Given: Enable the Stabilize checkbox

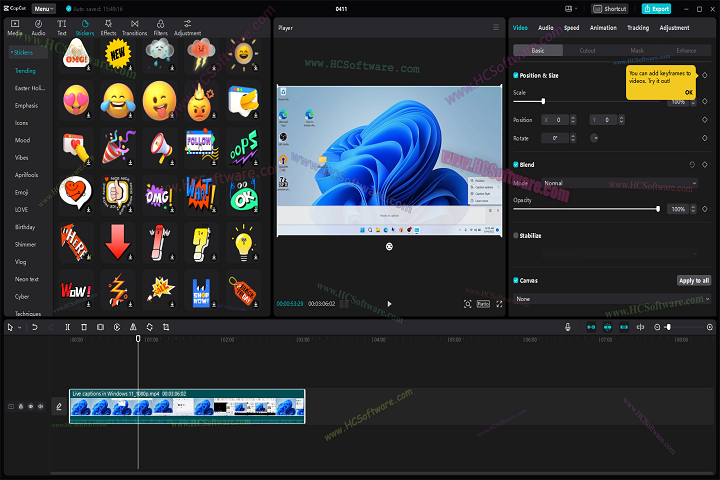Looking at the screenshot, I should coord(516,236).
